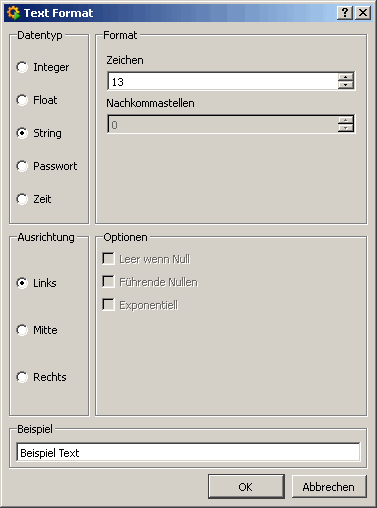Set alignment to Mitte
This screenshot has height=508, width=377.
37,330
